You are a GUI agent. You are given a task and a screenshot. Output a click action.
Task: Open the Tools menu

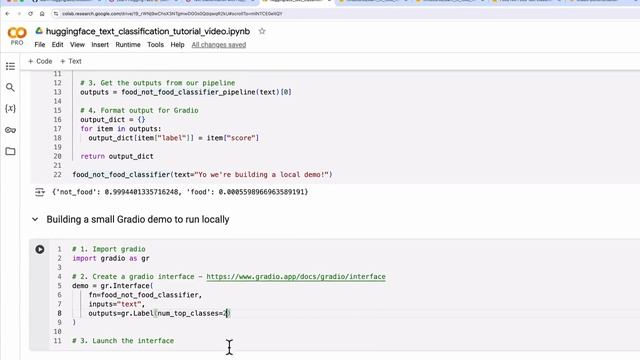click(155, 44)
